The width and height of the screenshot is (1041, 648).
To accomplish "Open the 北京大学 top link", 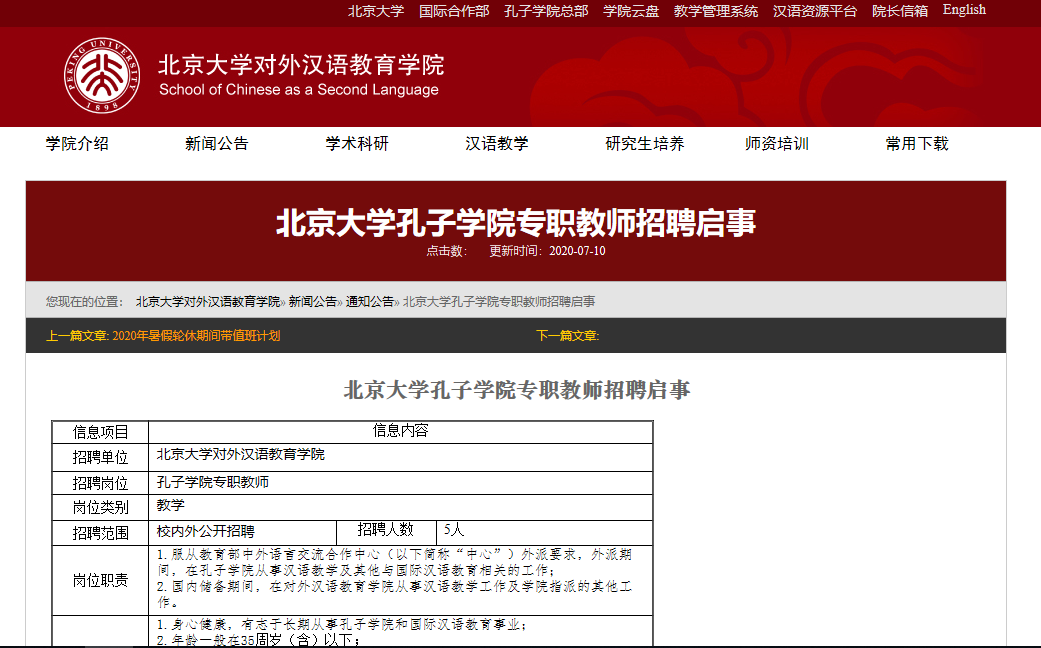I will 376,11.
